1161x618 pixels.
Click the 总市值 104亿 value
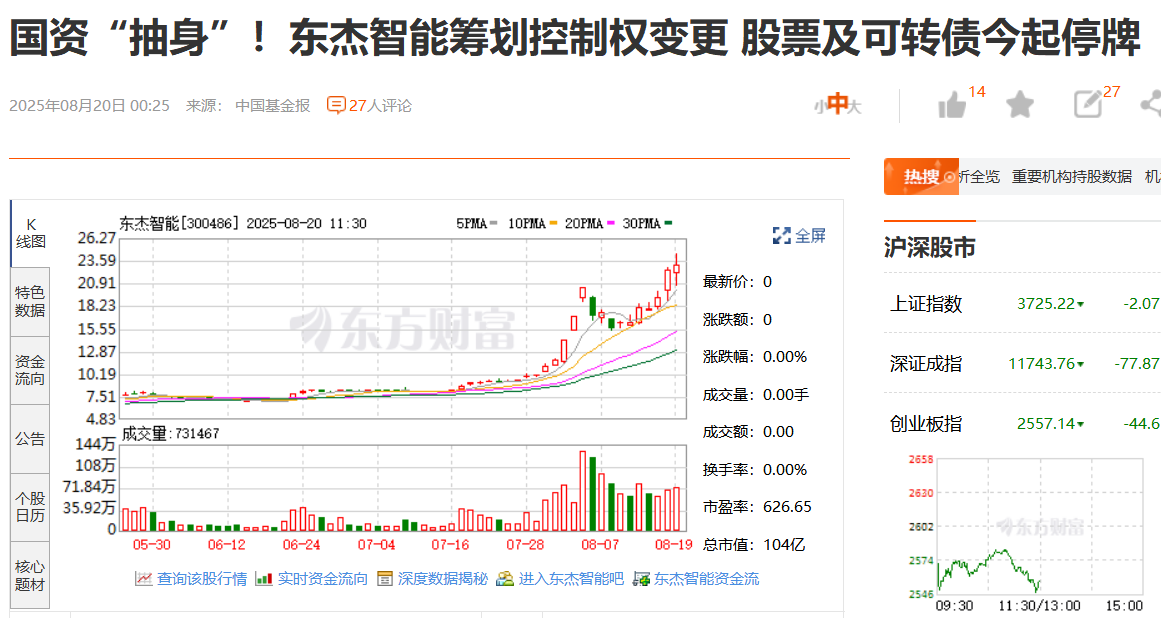click(x=784, y=545)
